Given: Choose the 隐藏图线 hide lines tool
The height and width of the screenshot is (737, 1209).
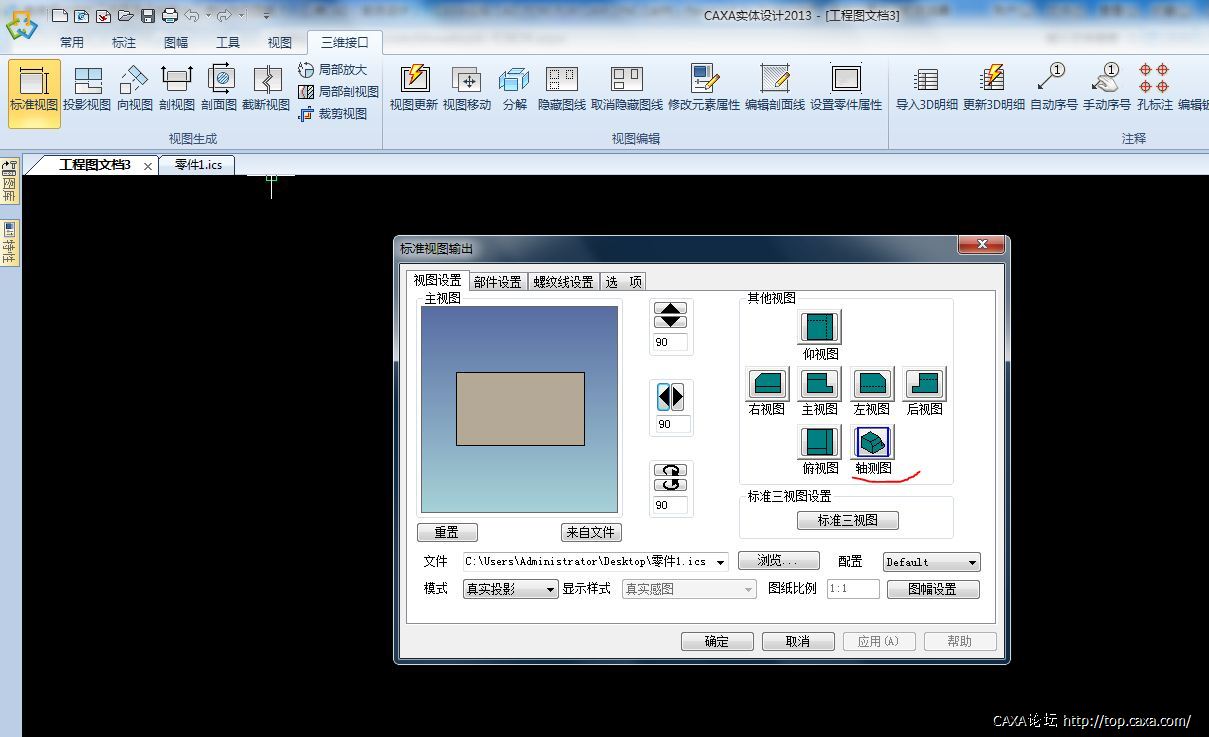Looking at the screenshot, I should [562, 90].
